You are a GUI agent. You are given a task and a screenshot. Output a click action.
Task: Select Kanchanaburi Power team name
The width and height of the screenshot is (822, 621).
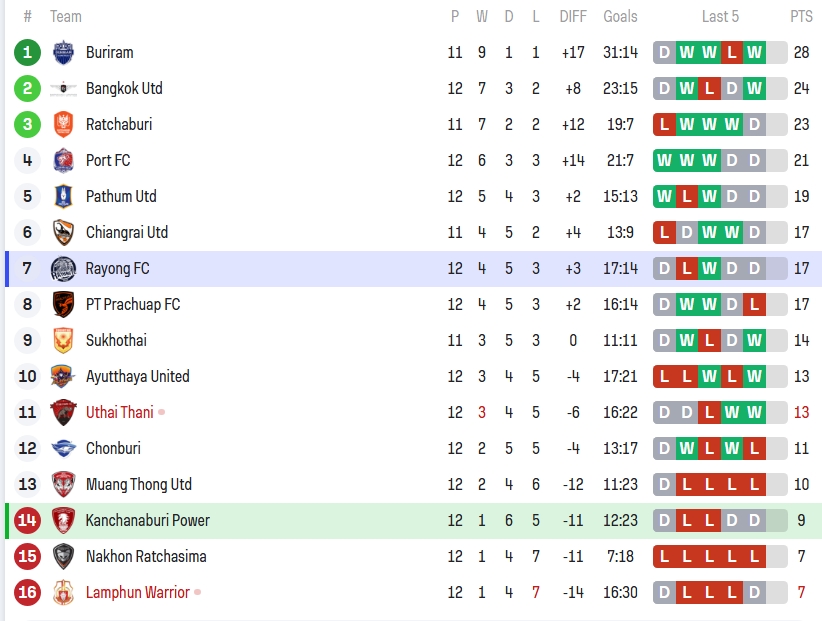pyautogui.click(x=147, y=520)
